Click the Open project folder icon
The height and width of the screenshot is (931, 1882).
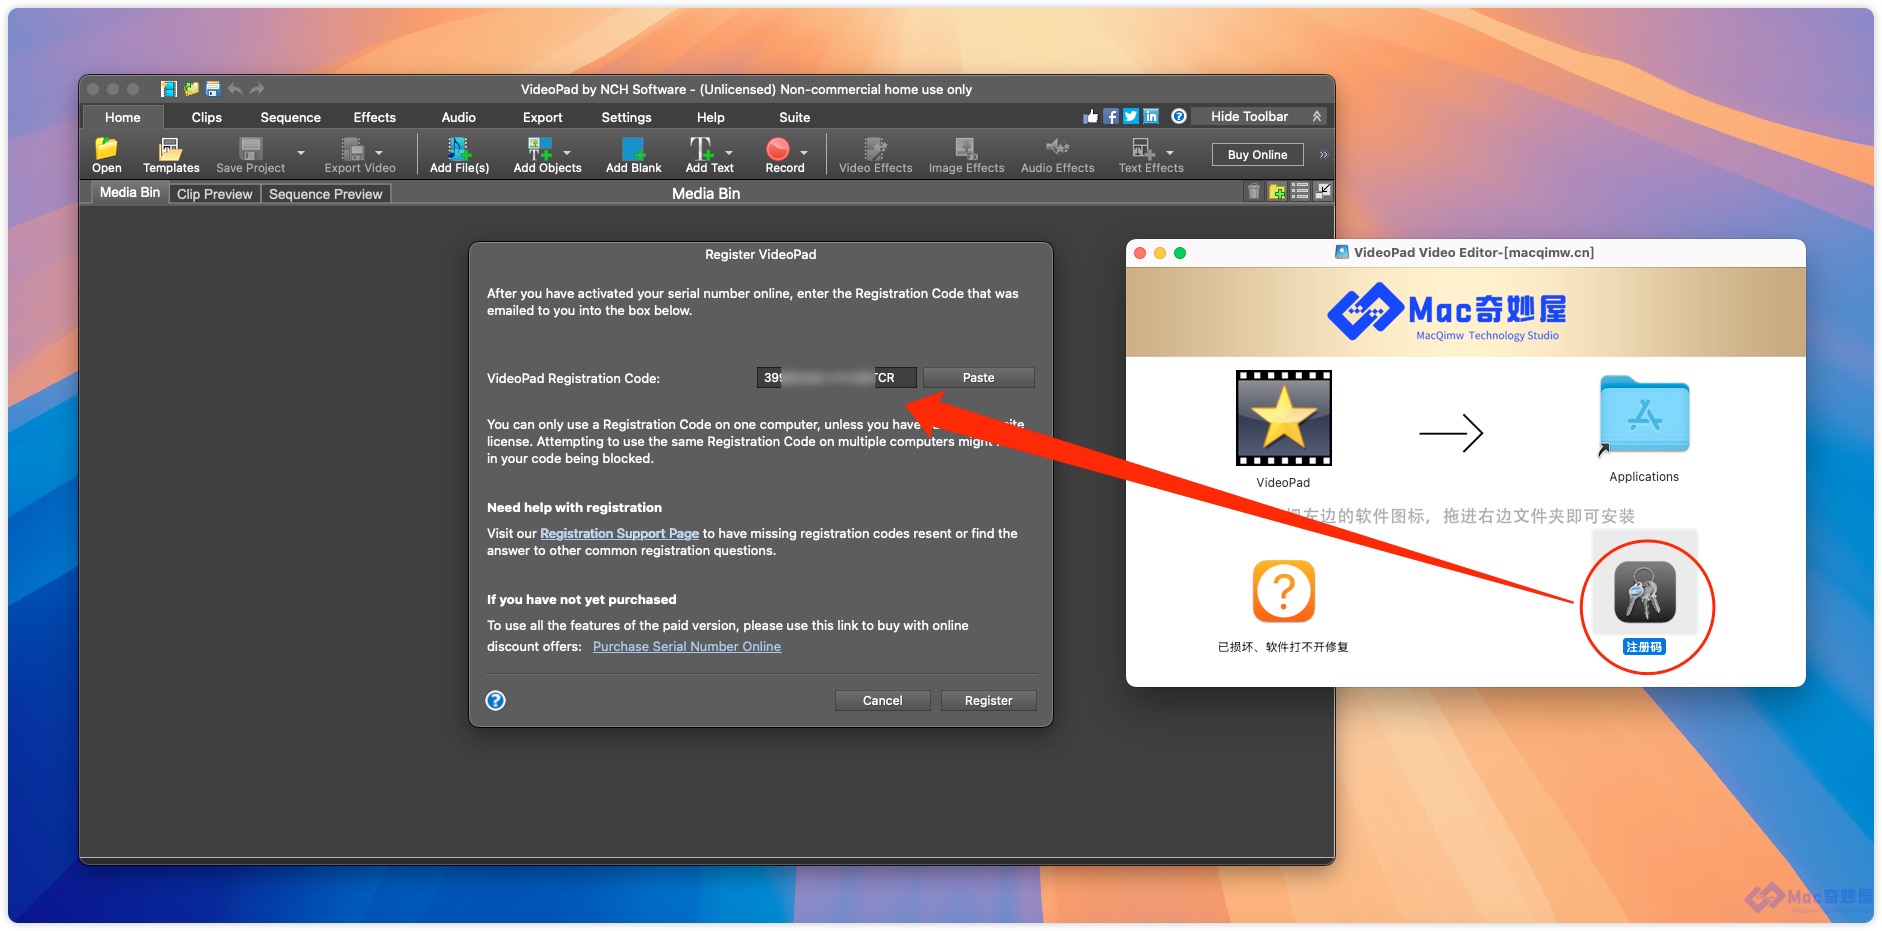point(106,148)
